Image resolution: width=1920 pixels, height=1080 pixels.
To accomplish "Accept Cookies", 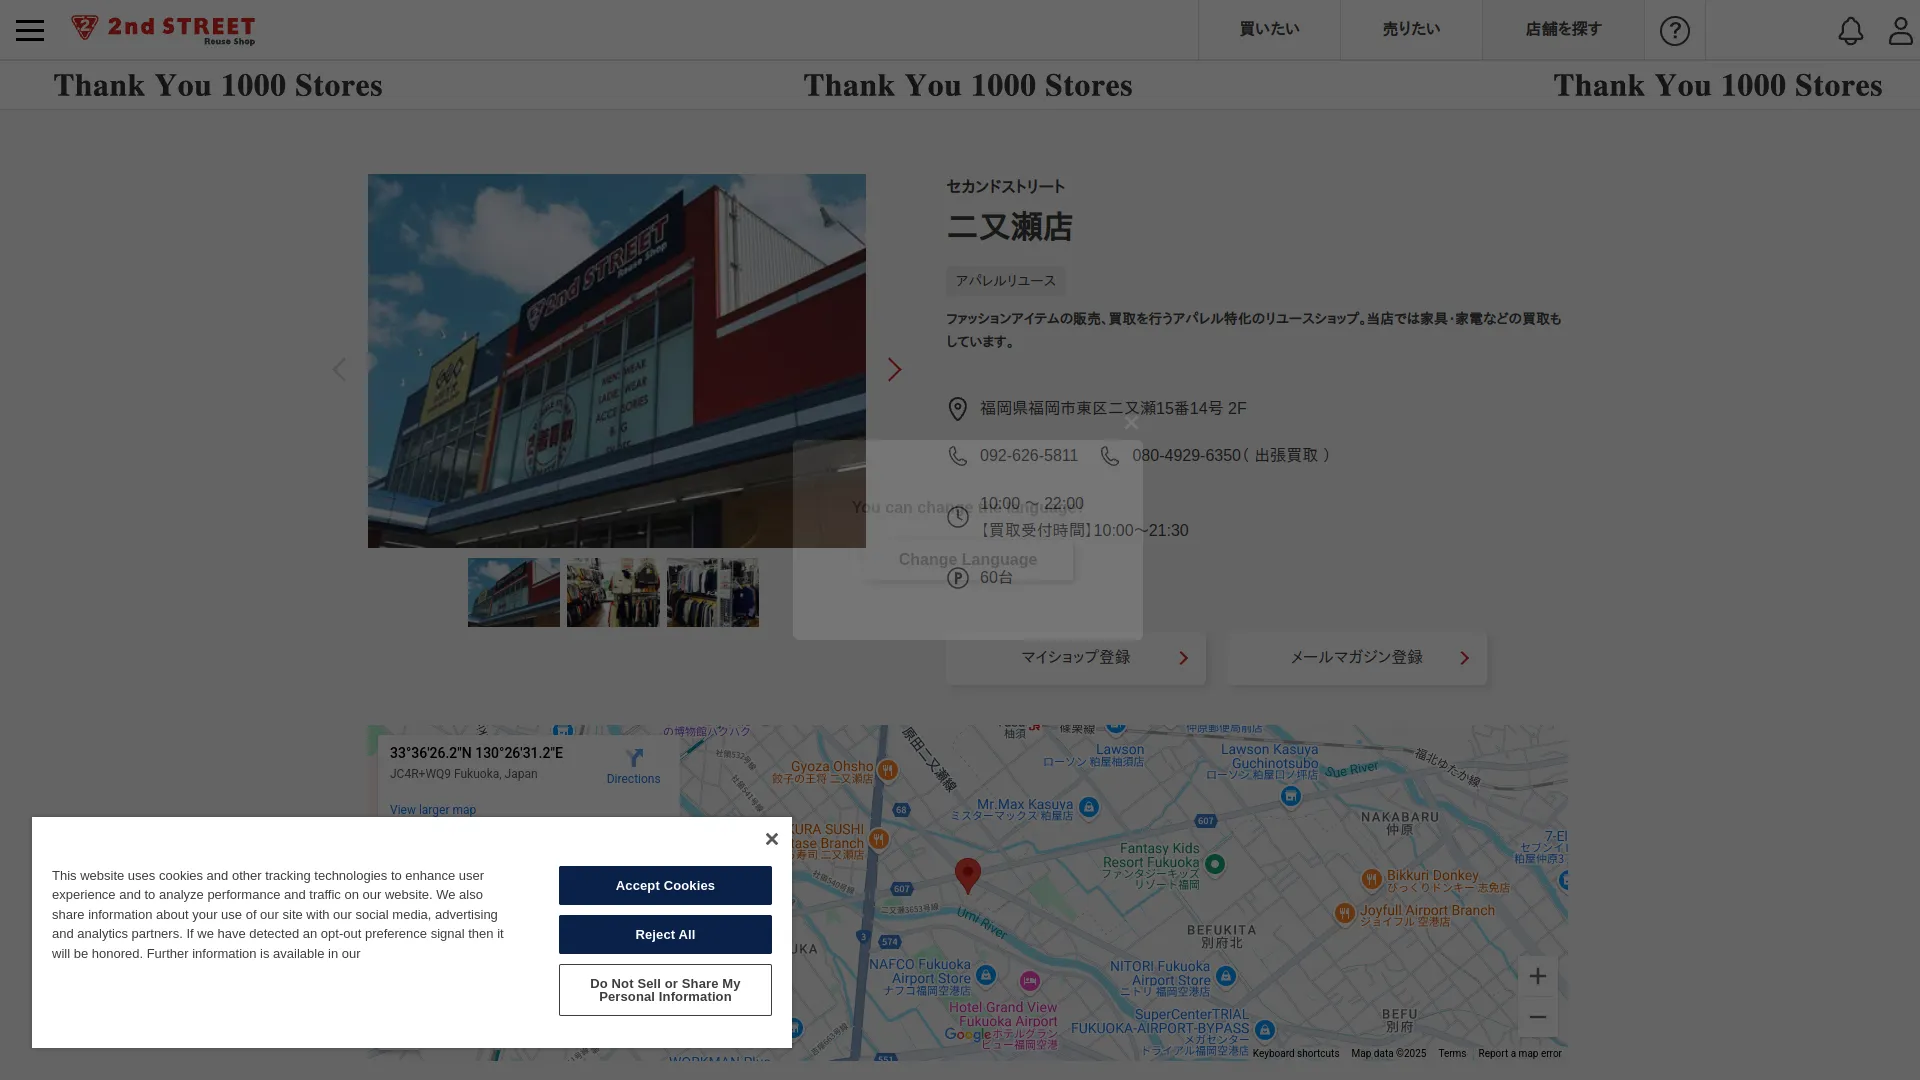I will click(x=665, y=885).
